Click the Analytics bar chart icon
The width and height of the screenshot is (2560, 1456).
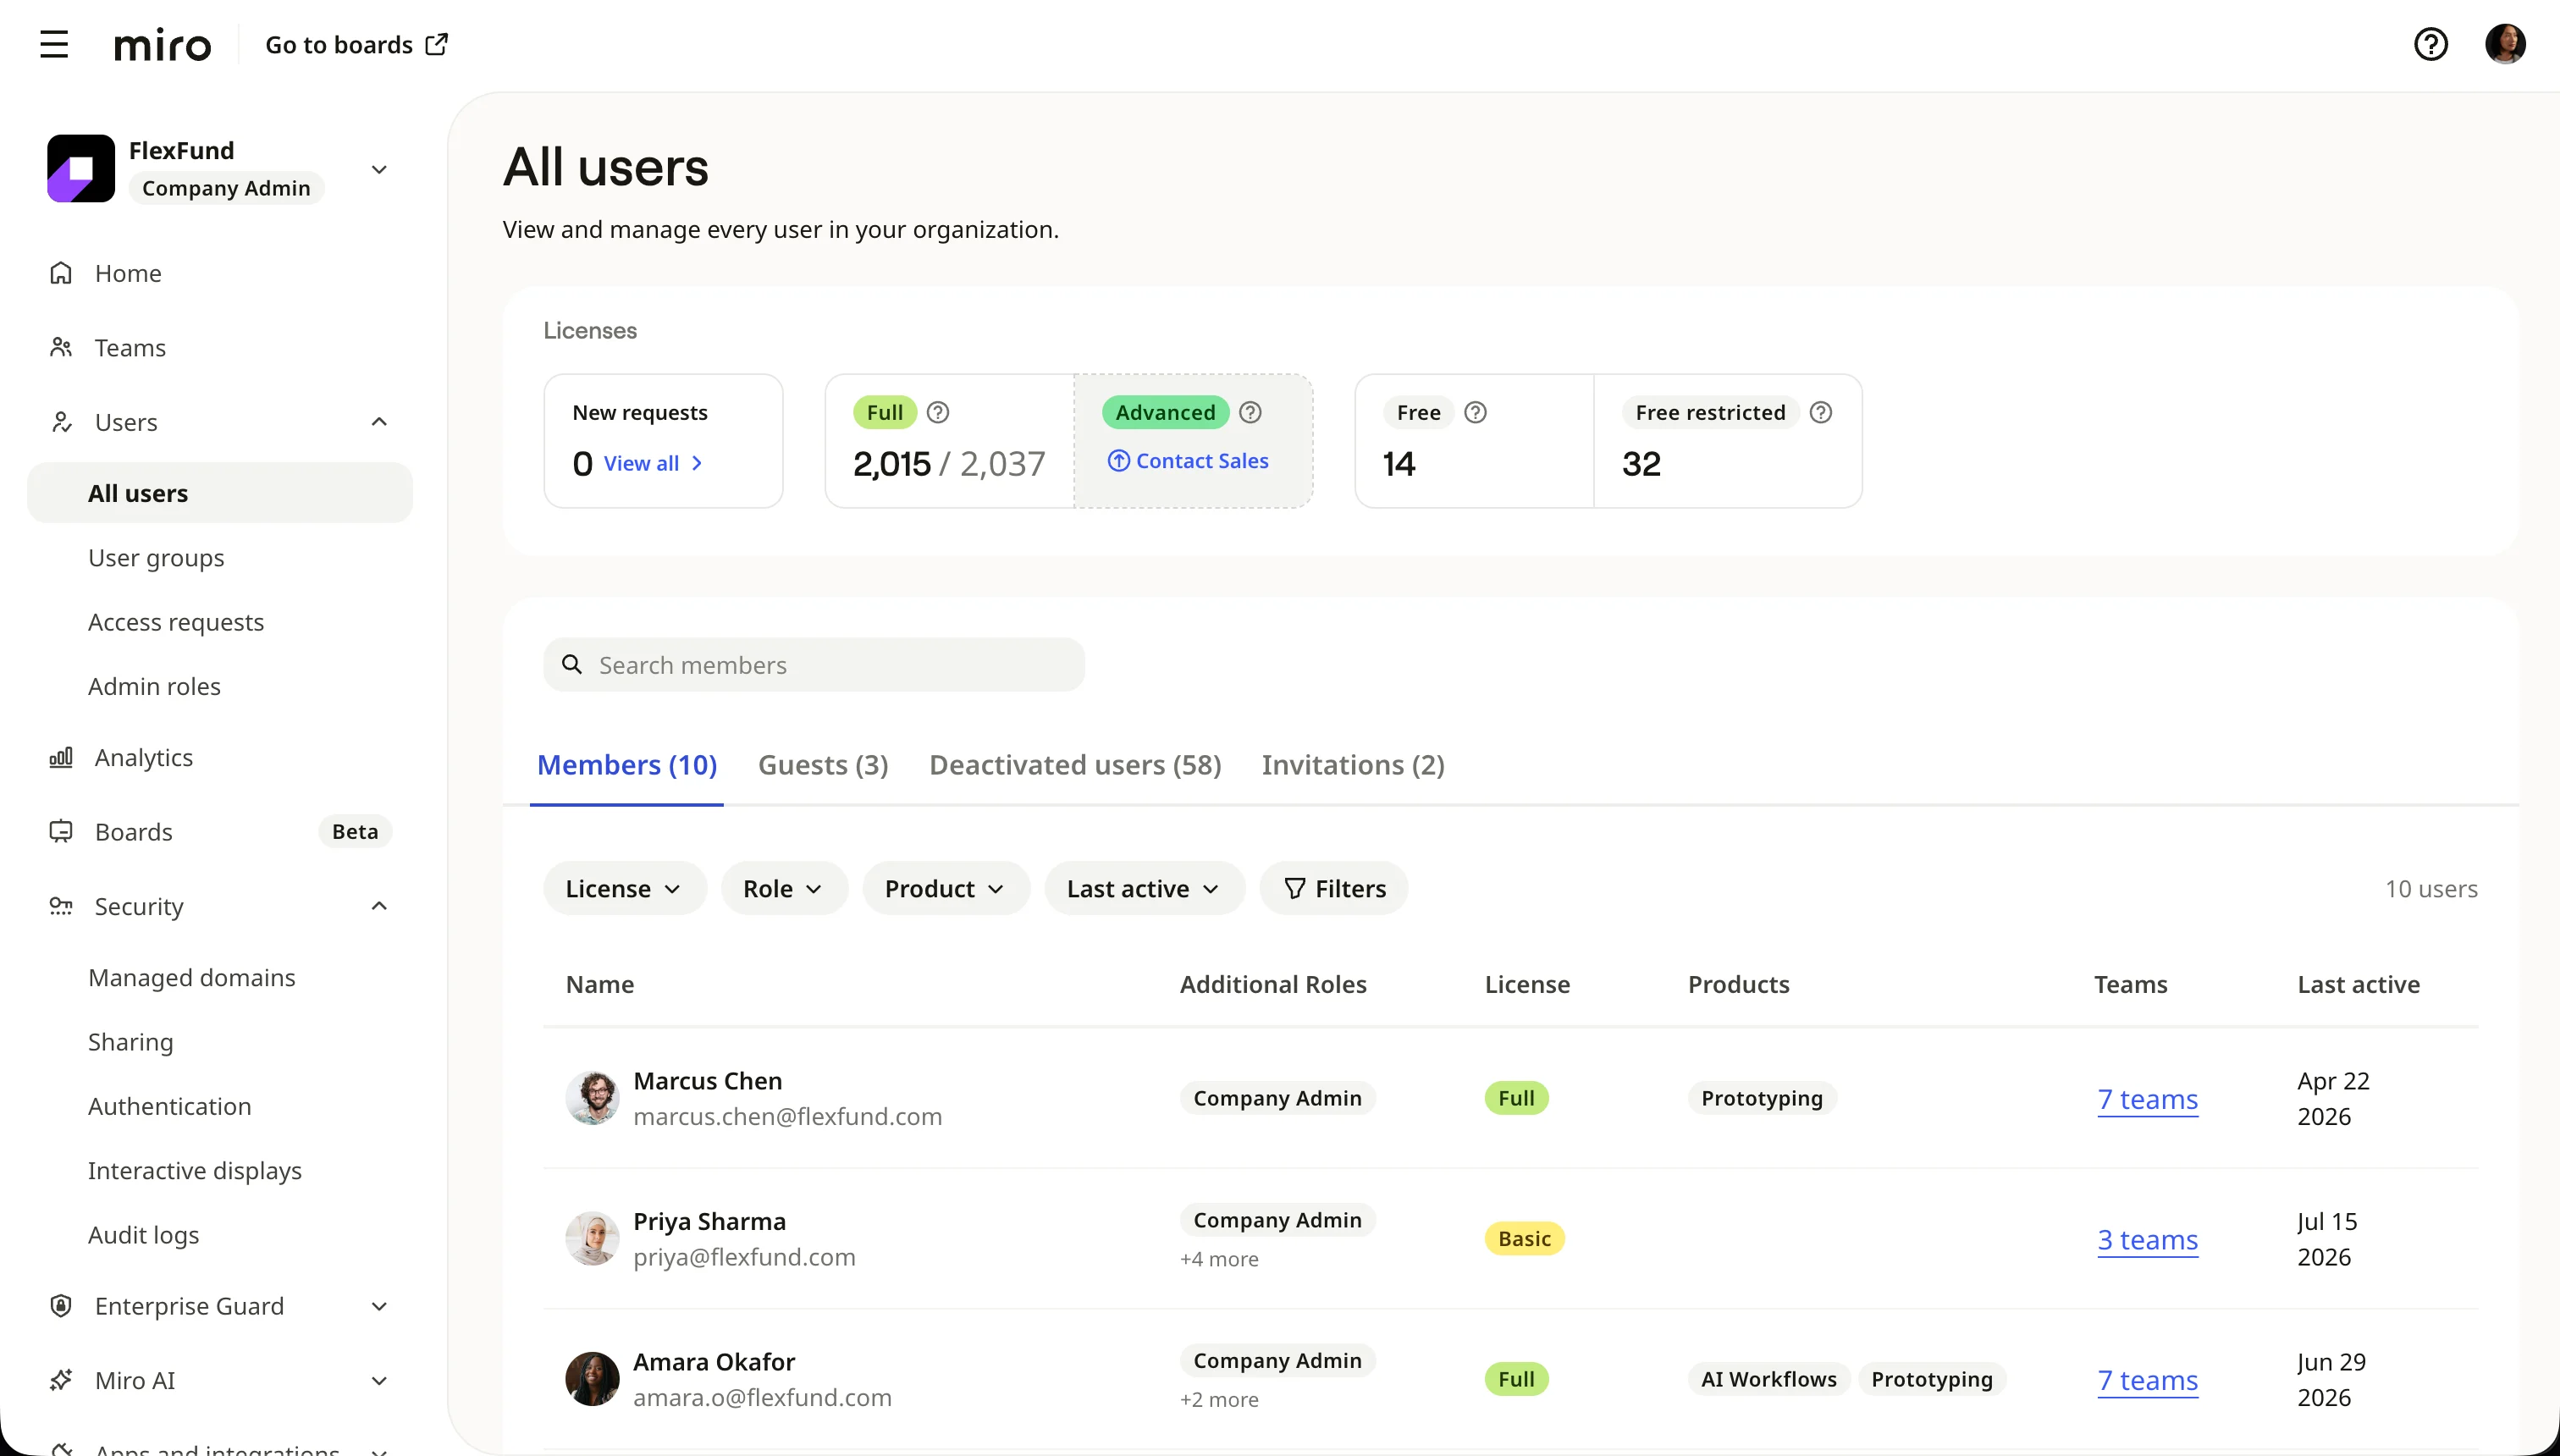point(61,757)
